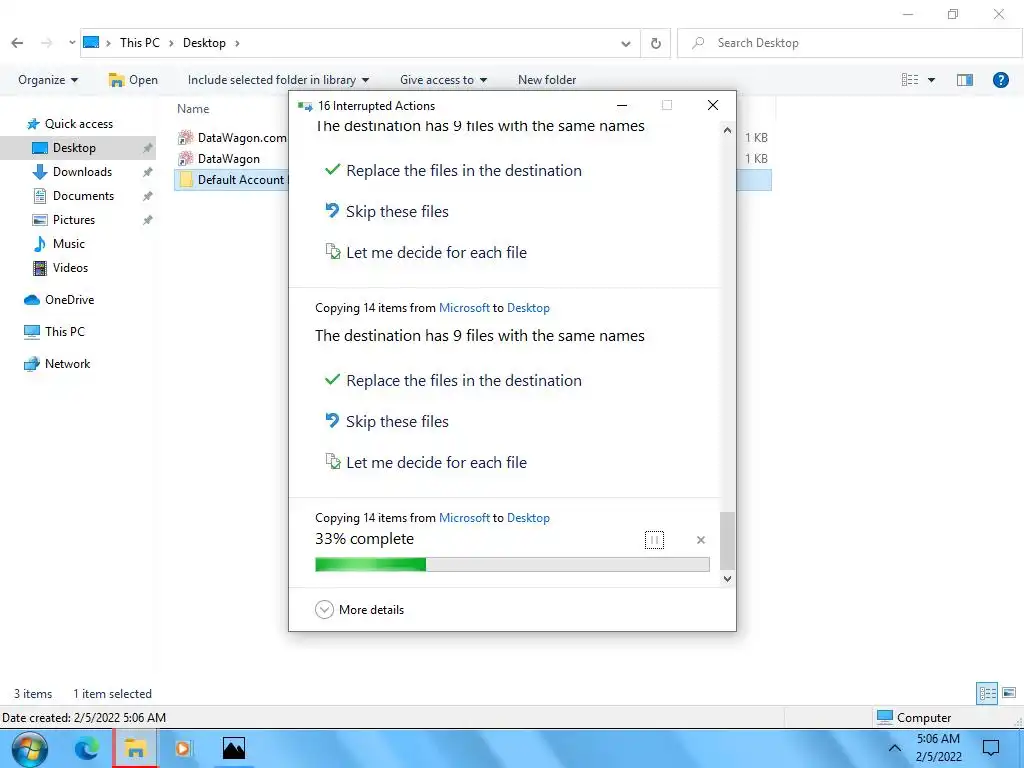
Task: Switch to large icons view in status bar
Action: point(1009,693)
